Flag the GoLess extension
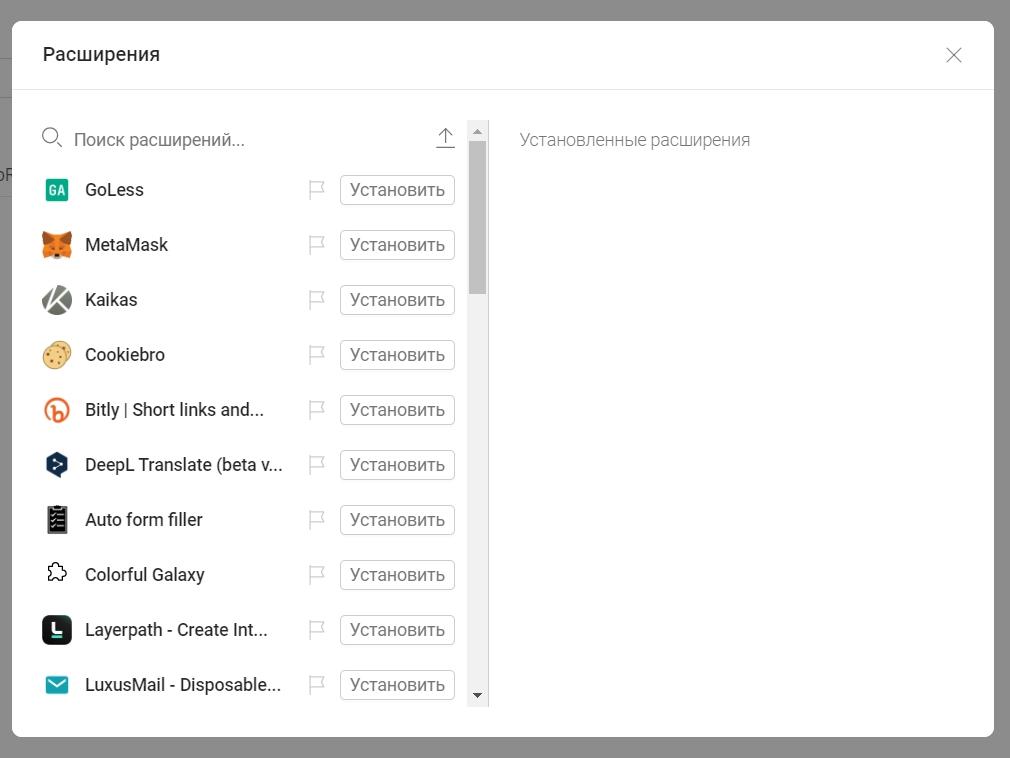This screenshot has height=758, width=1010. click(x=316, y=190)
